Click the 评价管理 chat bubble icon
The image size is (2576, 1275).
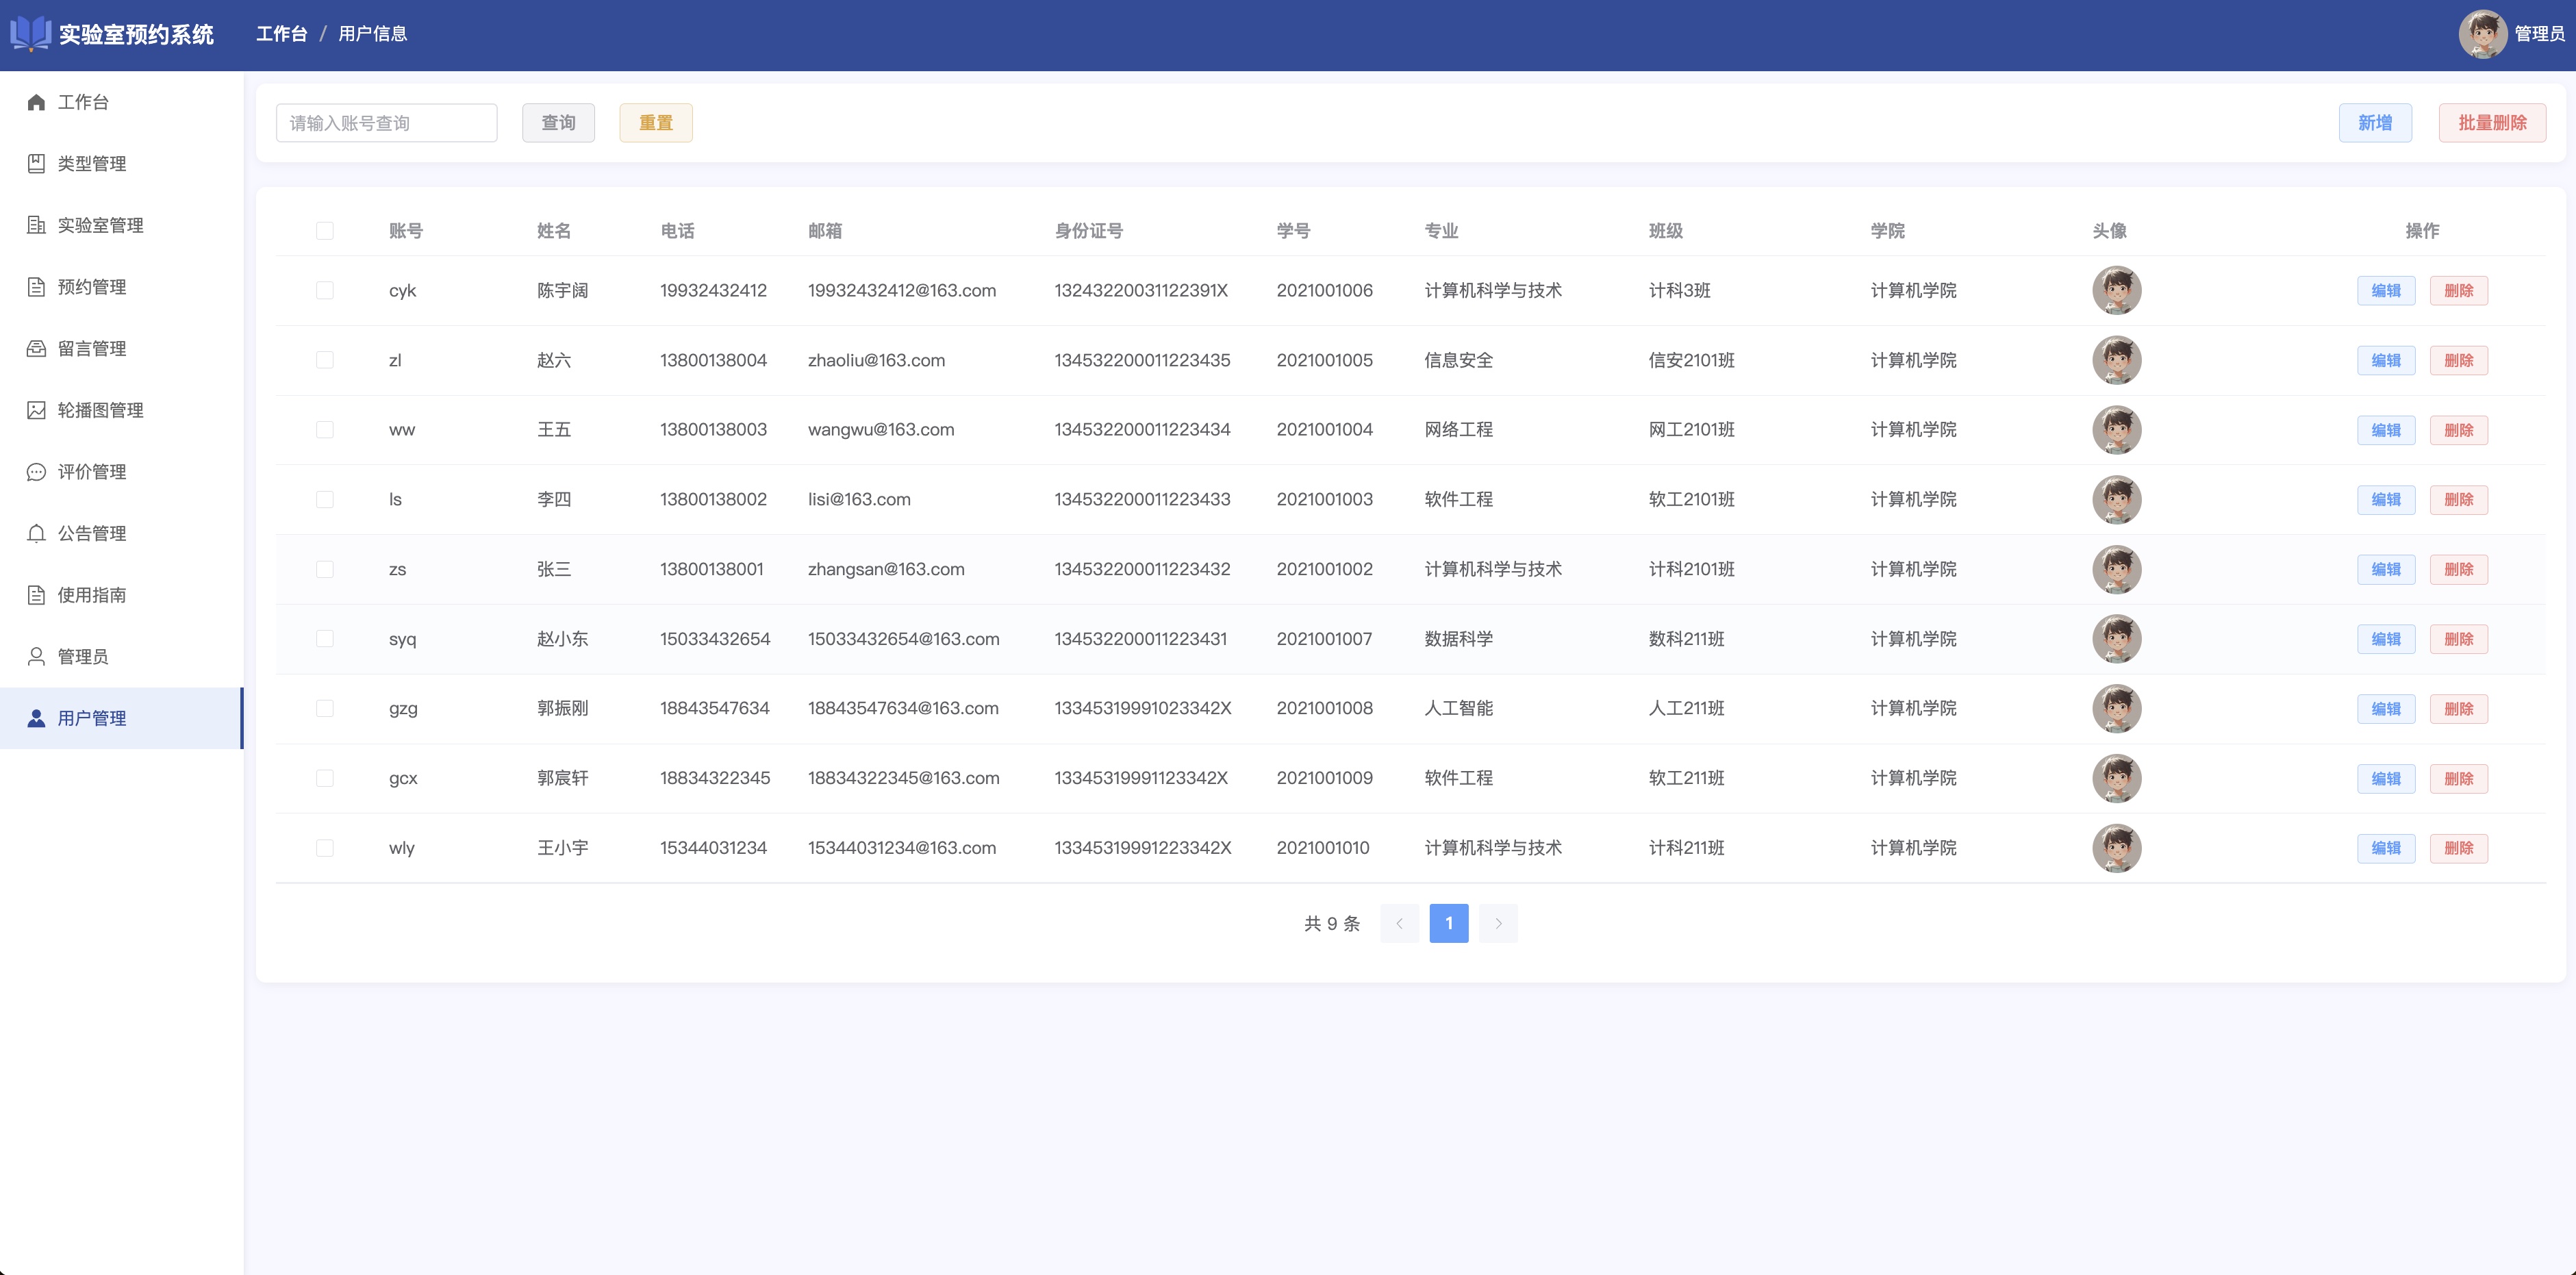point(36,472)
